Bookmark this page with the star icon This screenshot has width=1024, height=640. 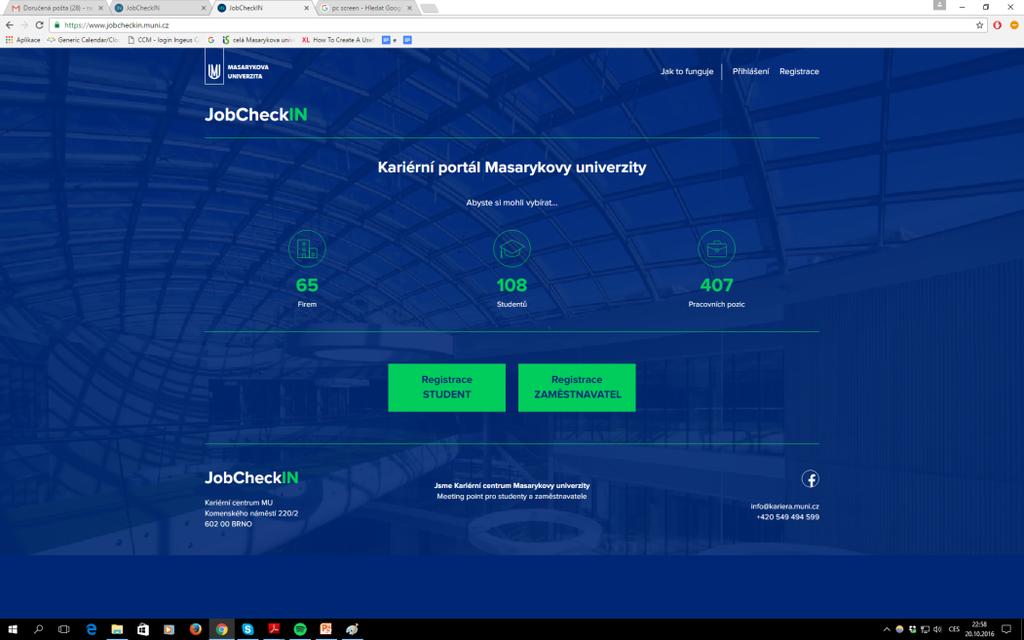coord(980,25)
